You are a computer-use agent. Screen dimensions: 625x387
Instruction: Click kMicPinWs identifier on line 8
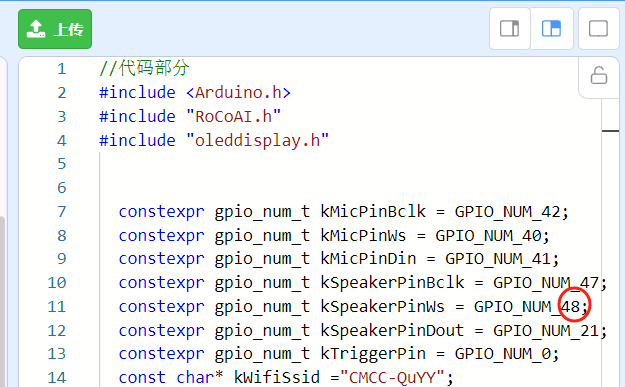[x=363, y=235]
